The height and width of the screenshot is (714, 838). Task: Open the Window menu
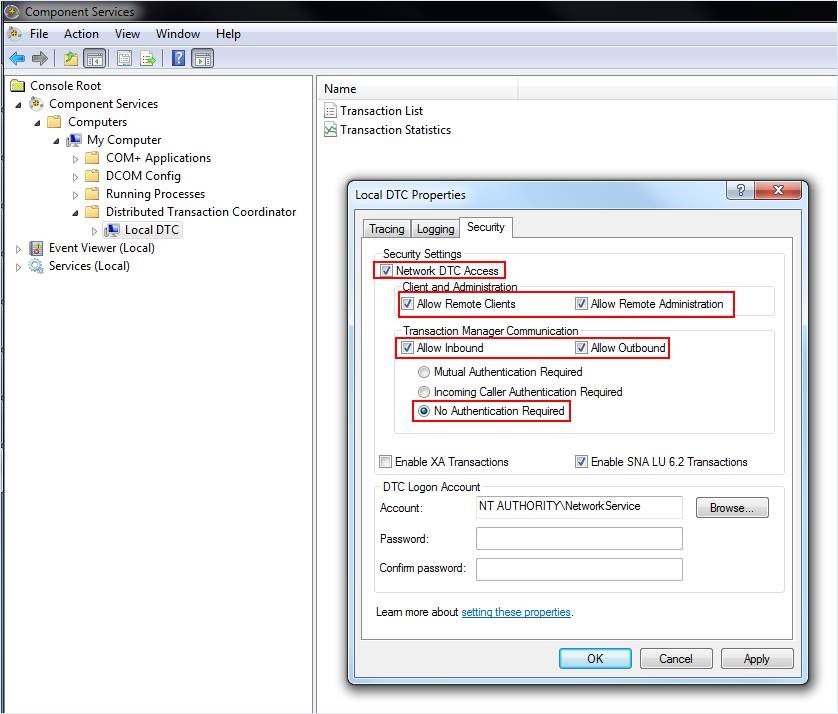pos(178,34)
